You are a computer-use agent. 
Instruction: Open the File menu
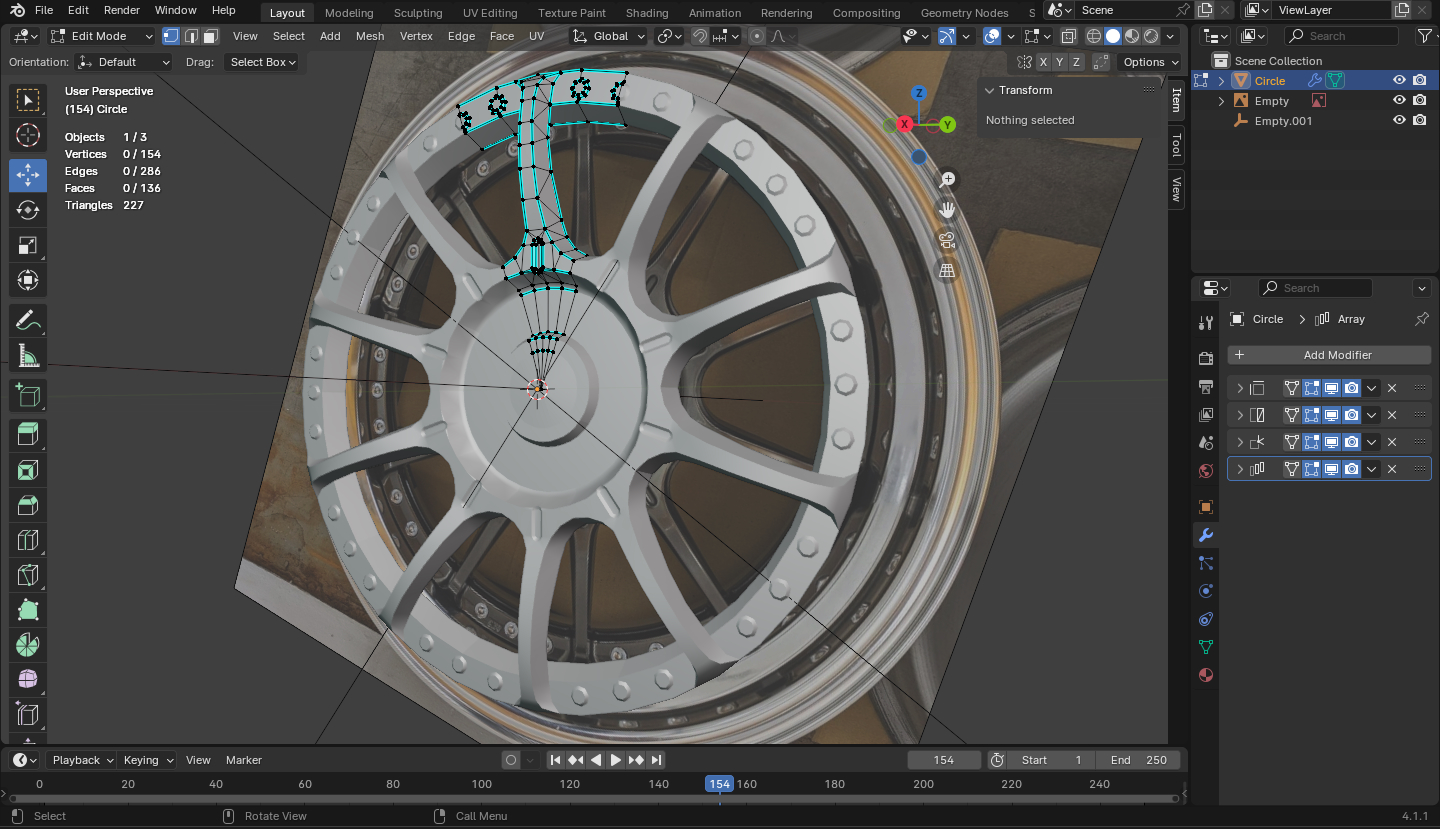tap(44, 10)
